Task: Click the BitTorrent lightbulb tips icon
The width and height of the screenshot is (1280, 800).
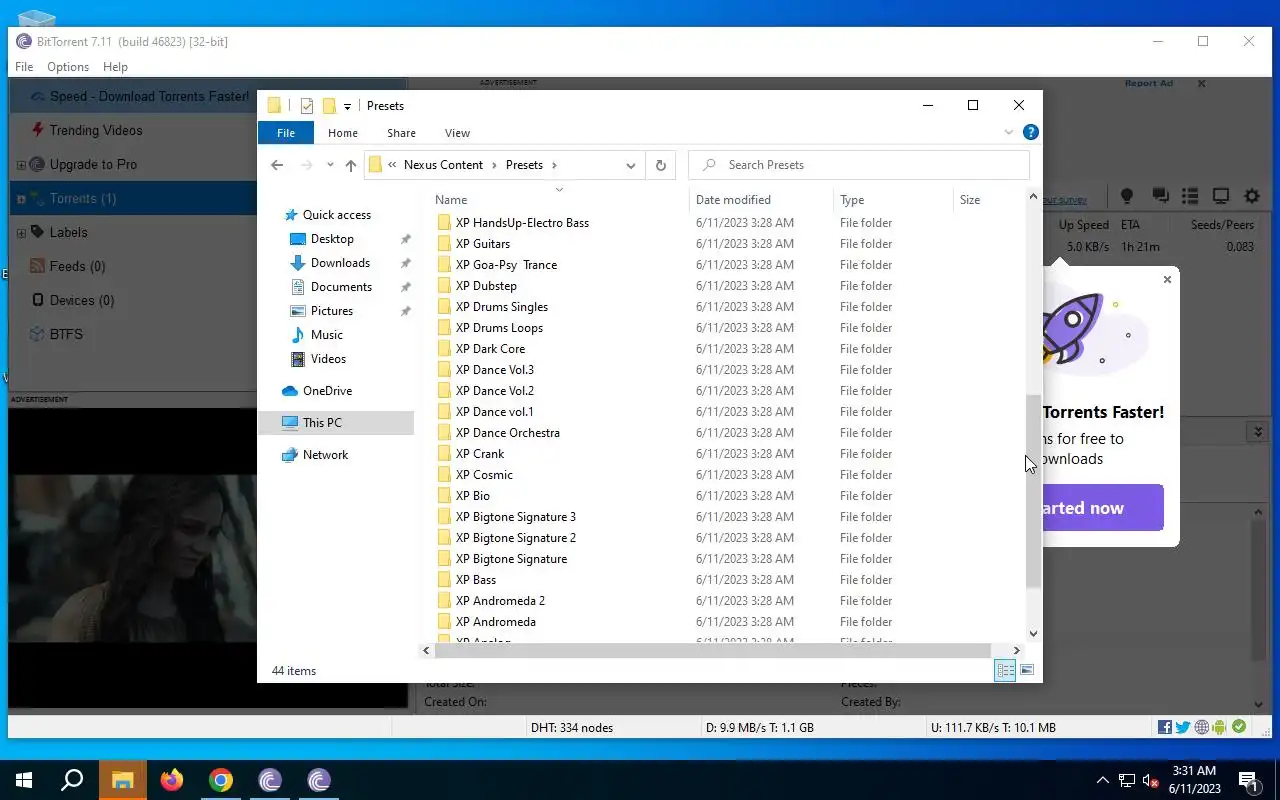Action: point(1127,196)
